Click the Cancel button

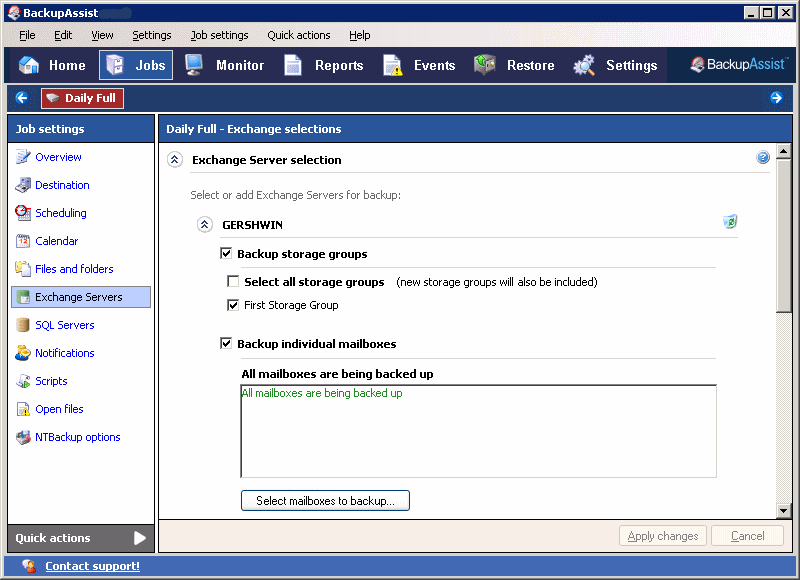pos(747,536)
